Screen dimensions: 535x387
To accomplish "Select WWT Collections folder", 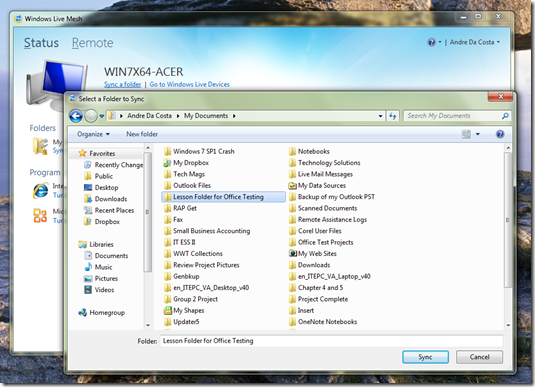I will tap(193, 254).
